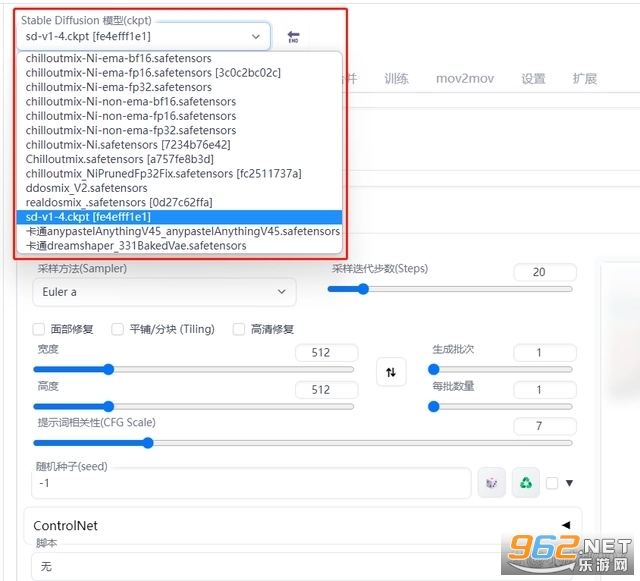640x581 pixels.
Task: Open the 设置 settings tab
Action: [x=533, y=78]
